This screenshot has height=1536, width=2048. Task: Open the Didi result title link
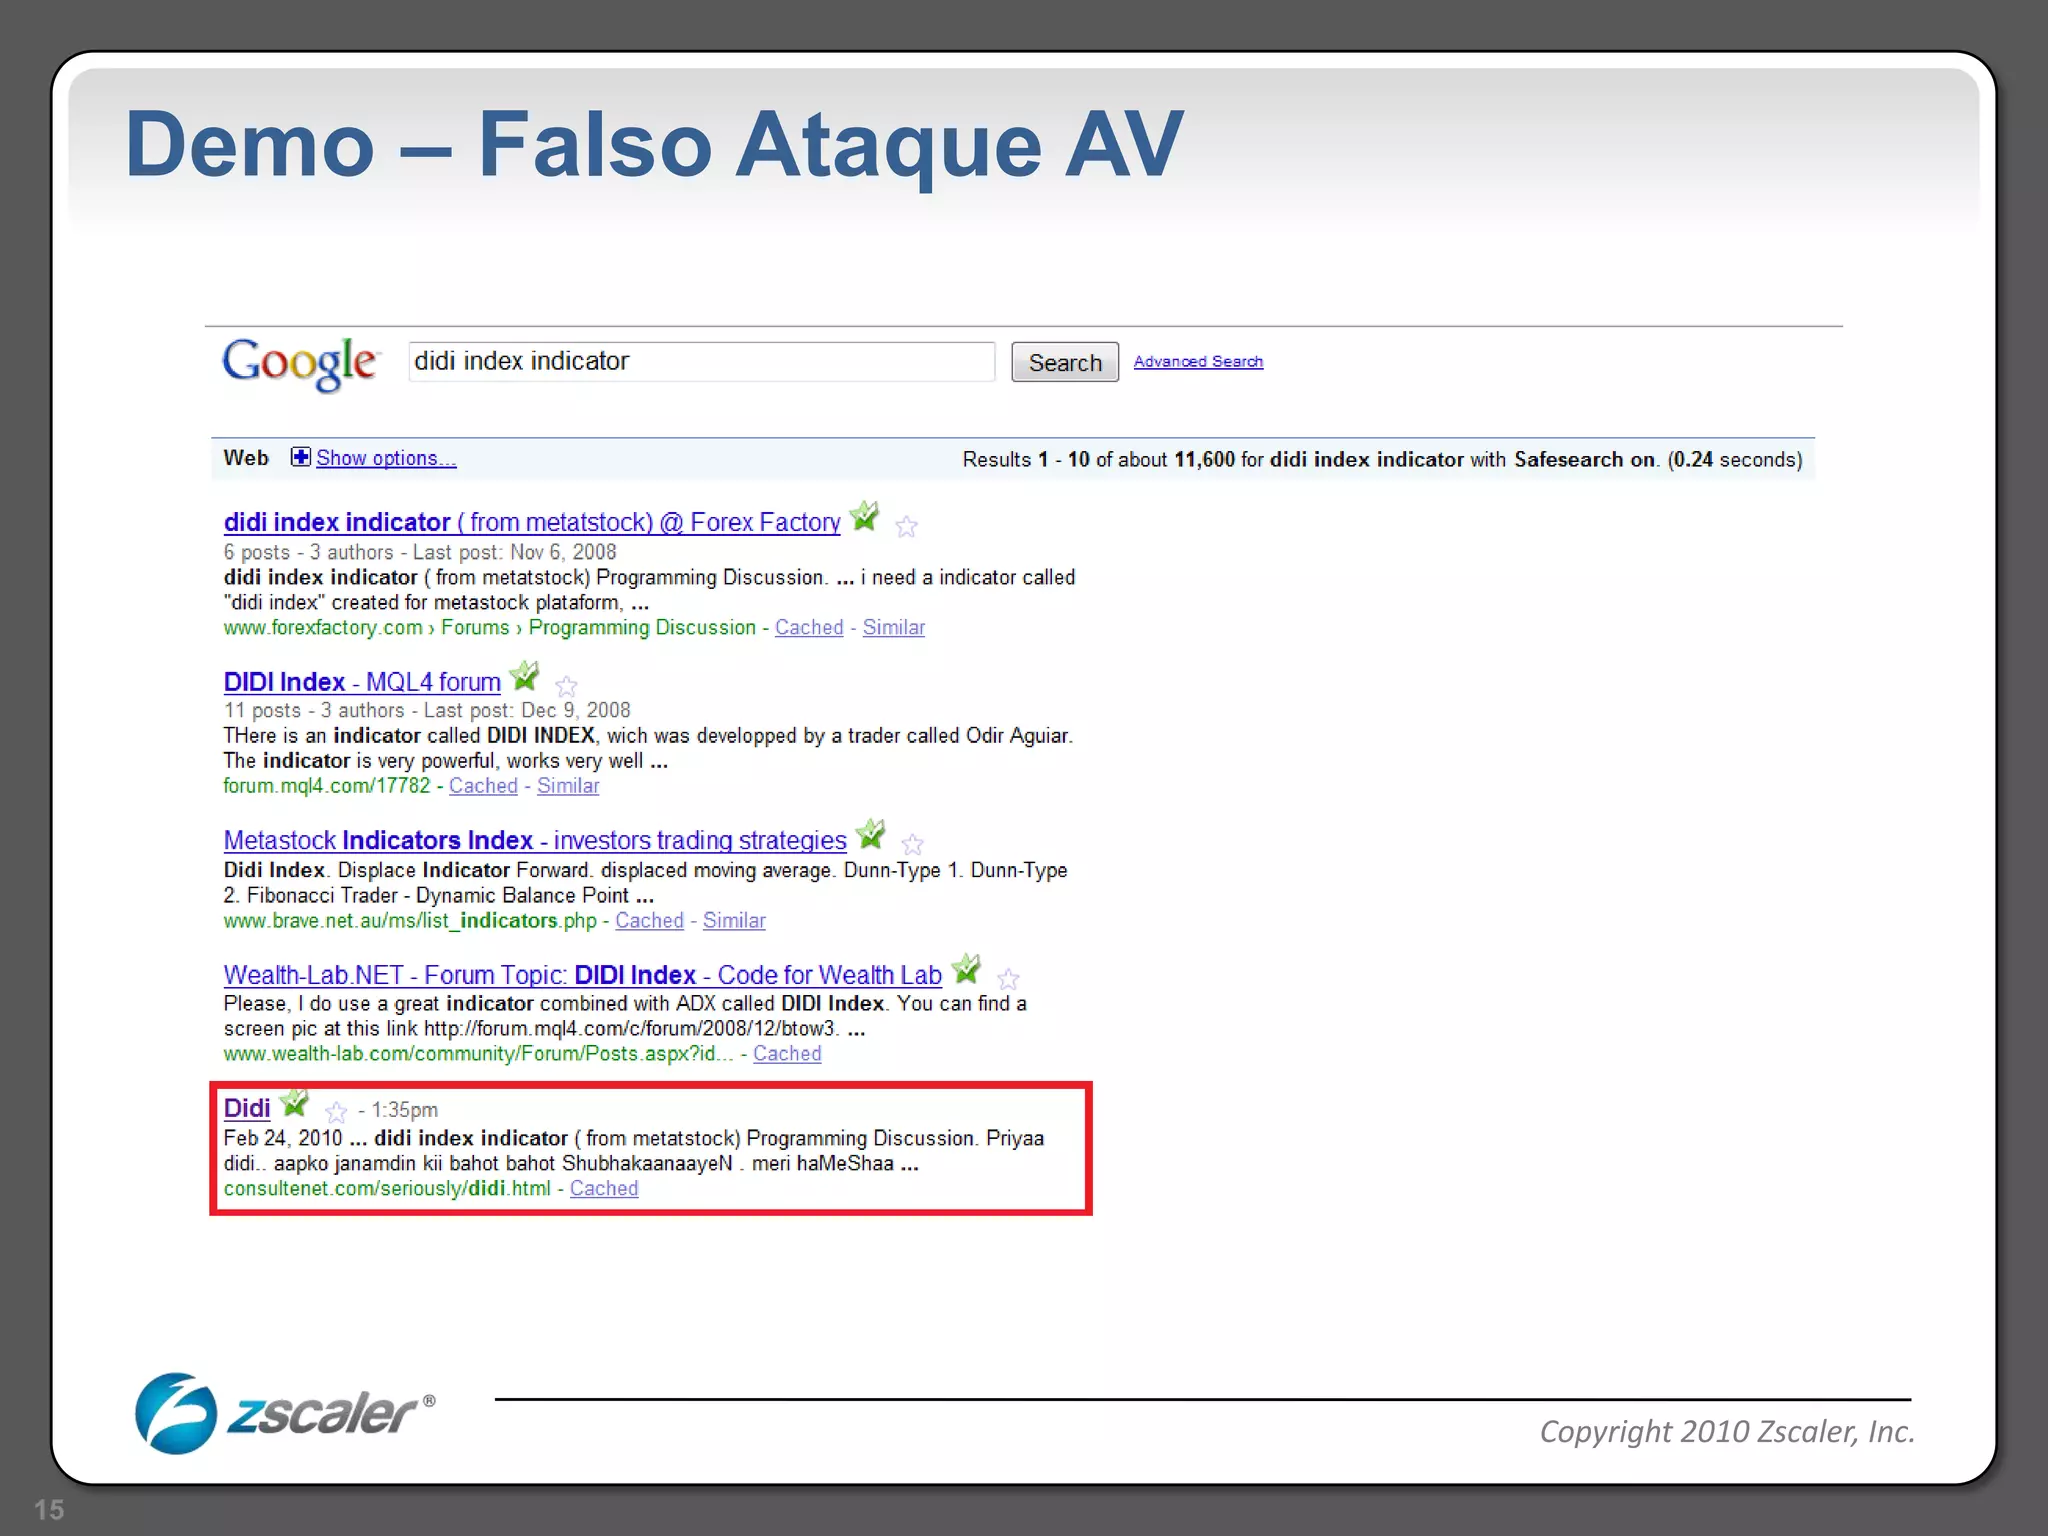pos(247,1108)
